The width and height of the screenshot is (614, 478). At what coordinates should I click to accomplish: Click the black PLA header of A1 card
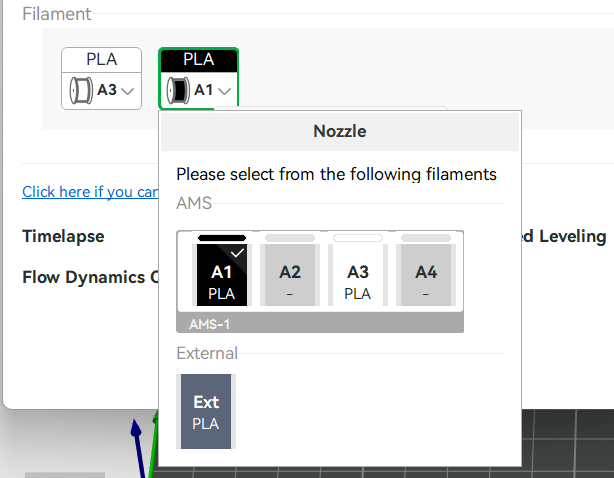(x=198, y=59)
